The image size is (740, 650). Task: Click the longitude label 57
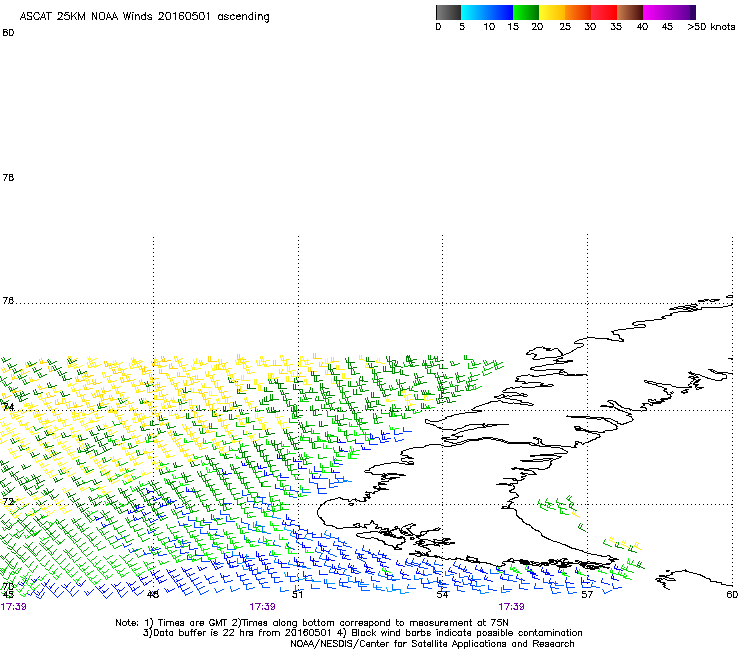pos(587,595)
